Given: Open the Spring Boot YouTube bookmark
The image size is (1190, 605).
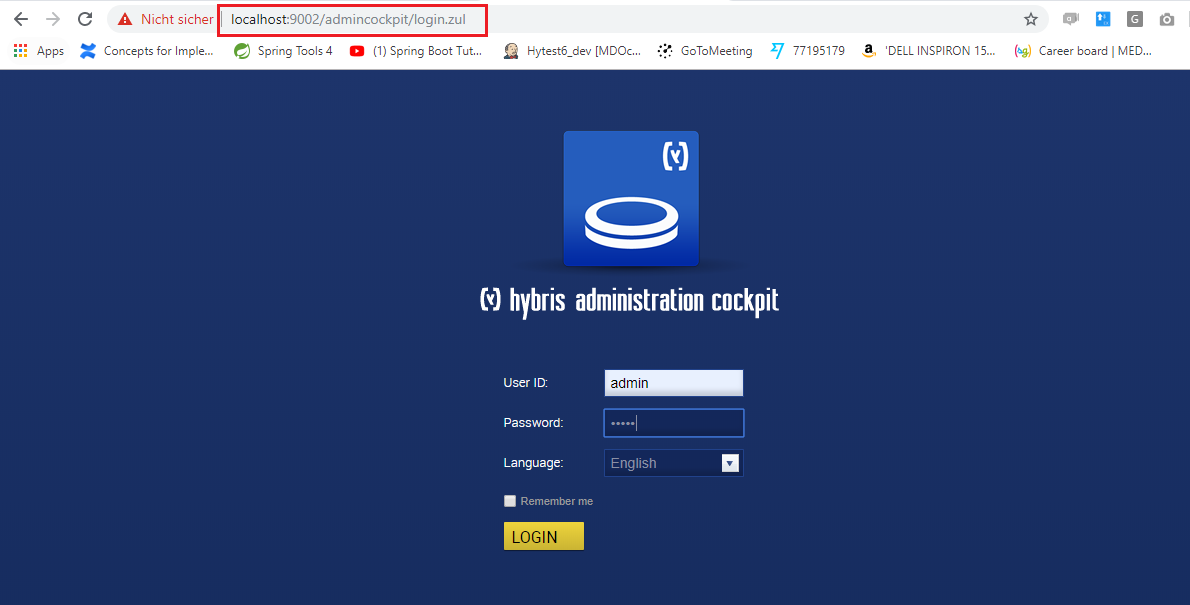Looking at the screenshot, I should tap(416, 51).
